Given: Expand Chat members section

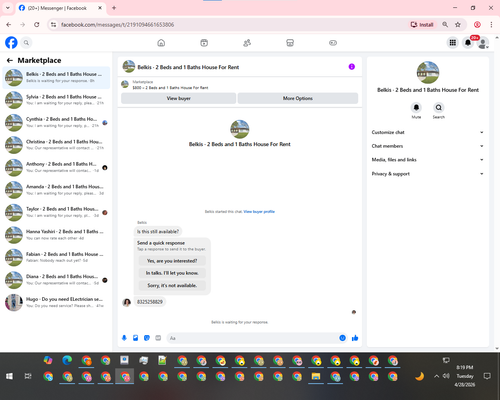Looking at the screenshot, I should [x=428, y=146].
